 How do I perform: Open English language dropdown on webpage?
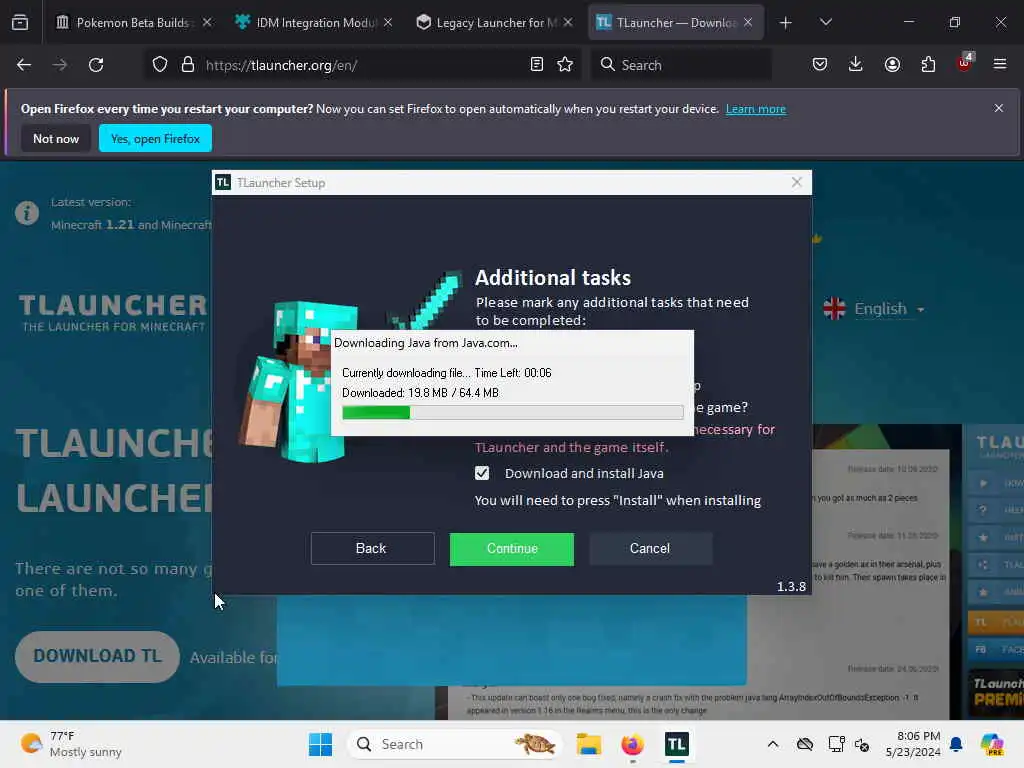tap(874, 308)
